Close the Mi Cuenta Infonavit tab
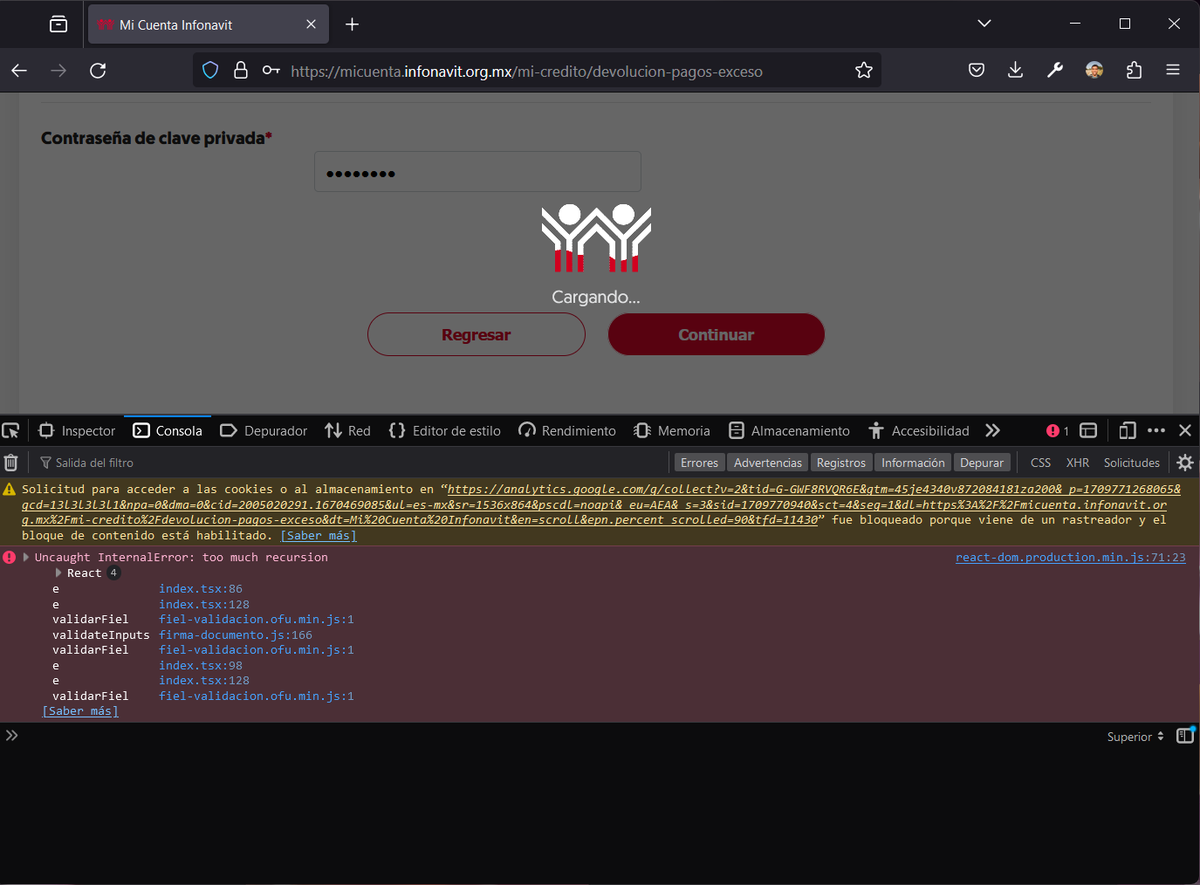The width and height of the screenshot is (1200, 885). [312, 24]
